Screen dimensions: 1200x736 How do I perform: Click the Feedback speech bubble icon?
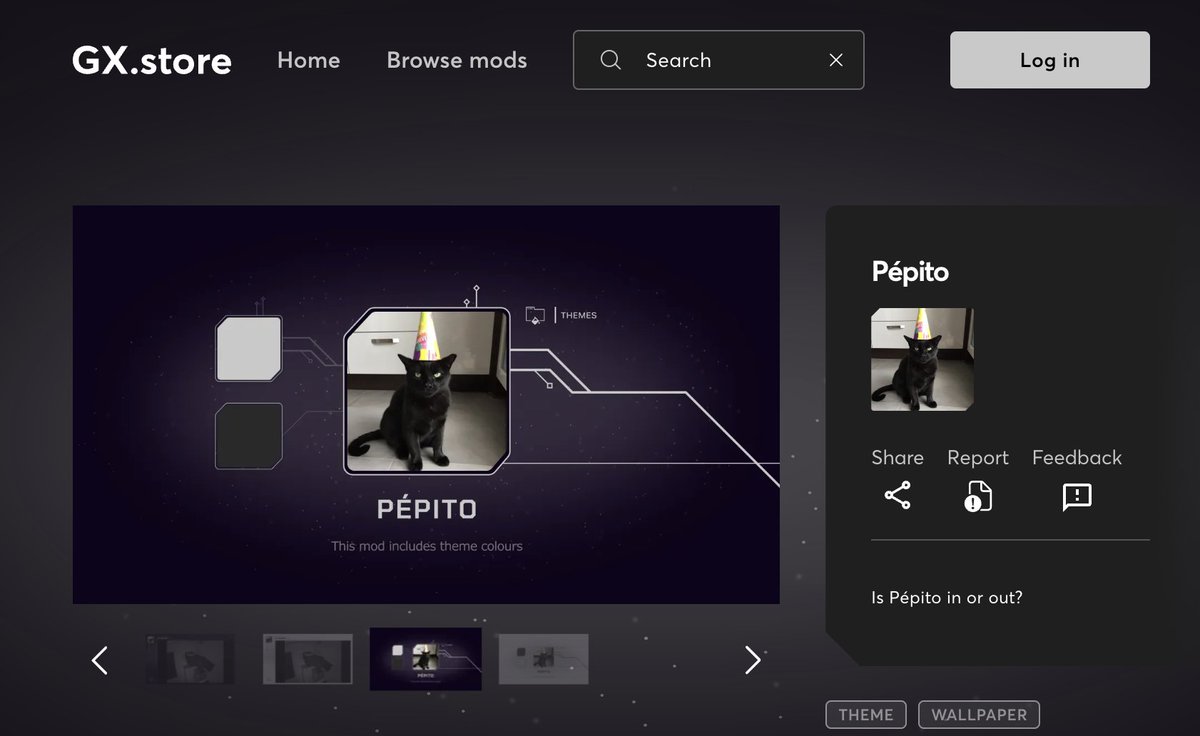(x=1077, y=497)
